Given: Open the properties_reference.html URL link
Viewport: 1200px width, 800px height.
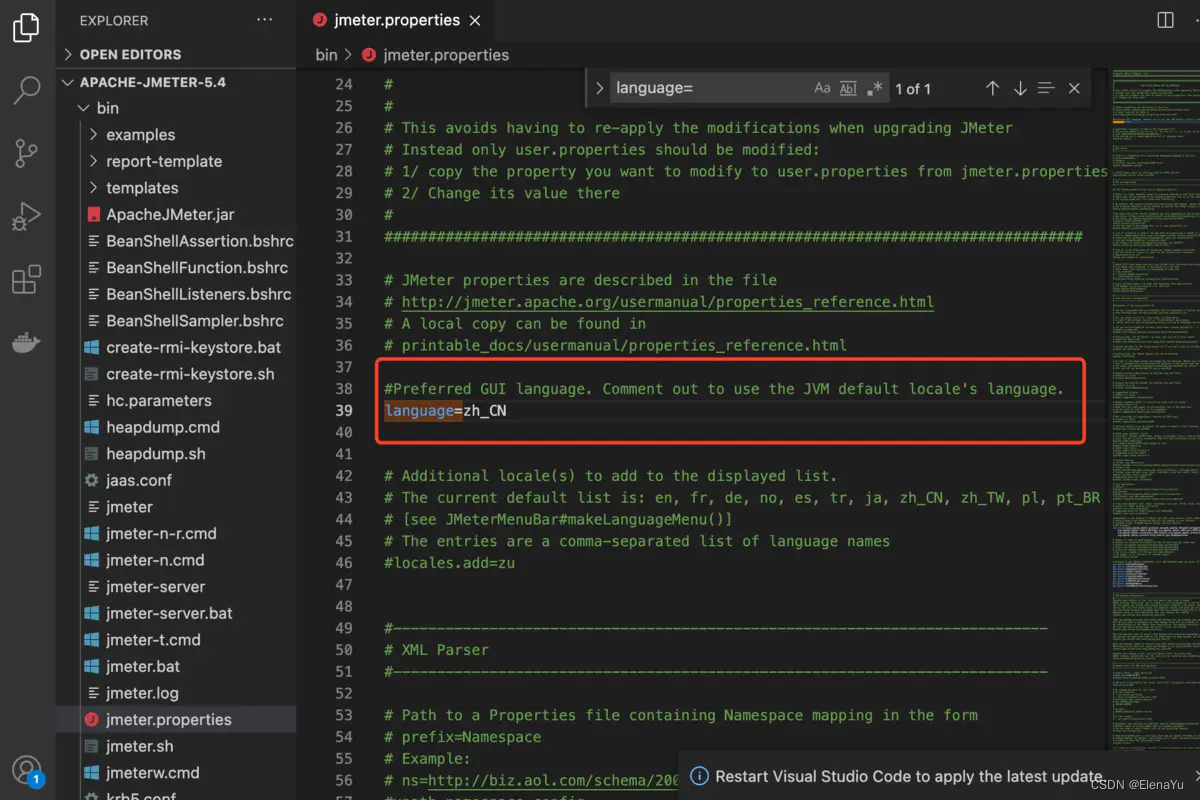Looking at the screenshot, I should point(668,302).
